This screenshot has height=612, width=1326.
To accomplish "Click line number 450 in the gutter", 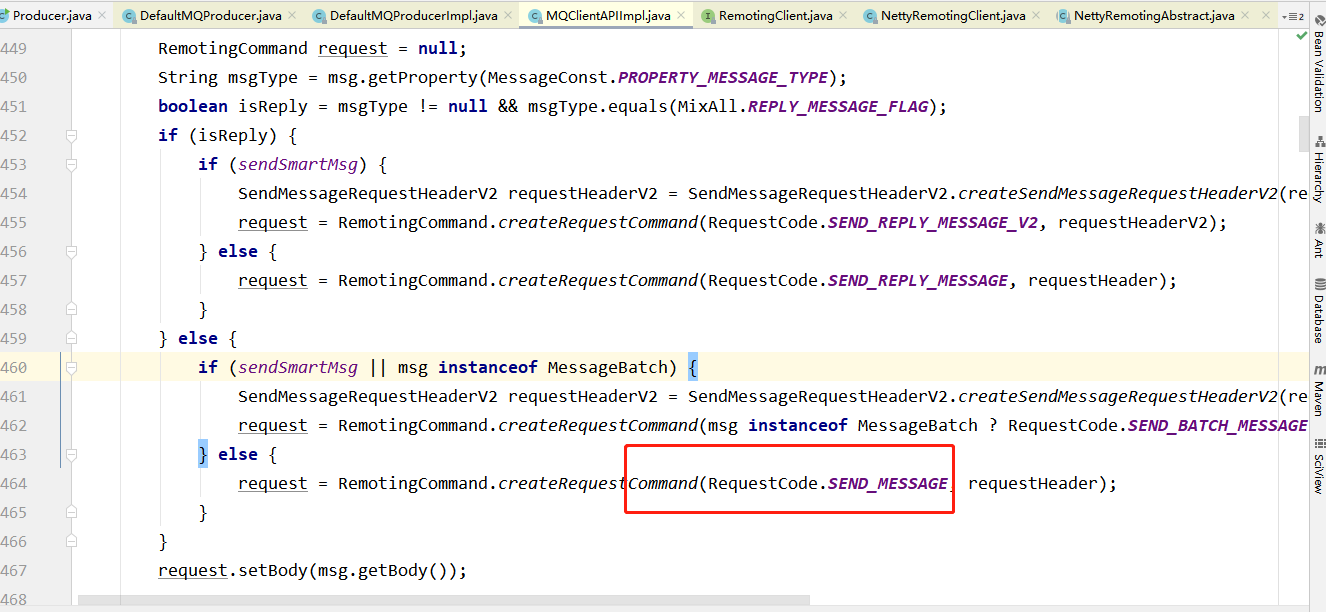I will pyautogui.click(x=14, y=77).
